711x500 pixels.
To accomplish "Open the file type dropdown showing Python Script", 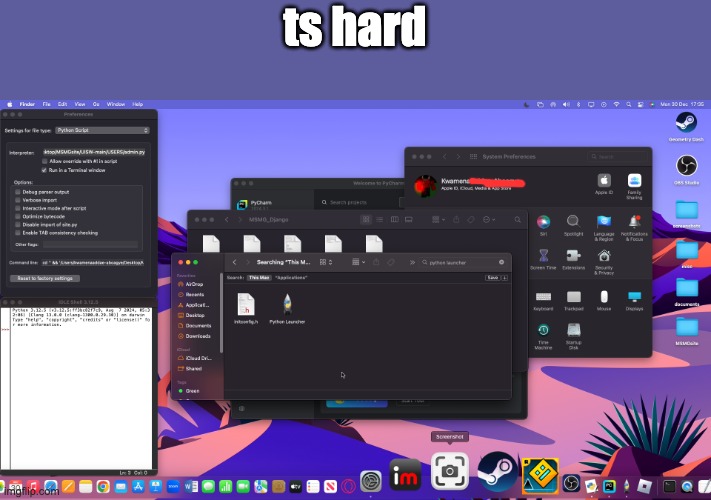I will click(102, 130).
